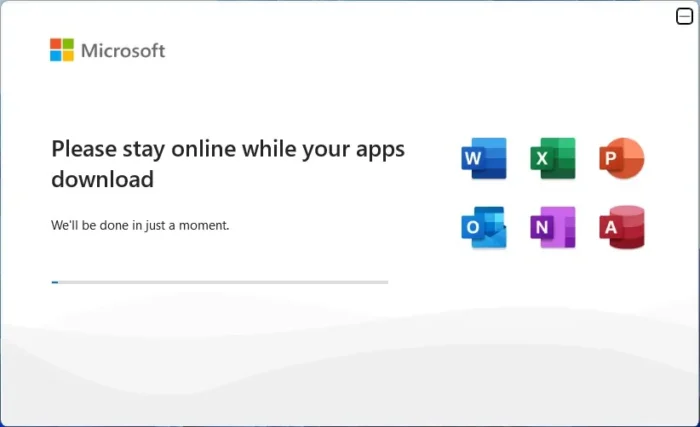The height and width of the screenshot is (427, 700).
Task: Click the word 'download' in the heading
Action: pos(102,180)
